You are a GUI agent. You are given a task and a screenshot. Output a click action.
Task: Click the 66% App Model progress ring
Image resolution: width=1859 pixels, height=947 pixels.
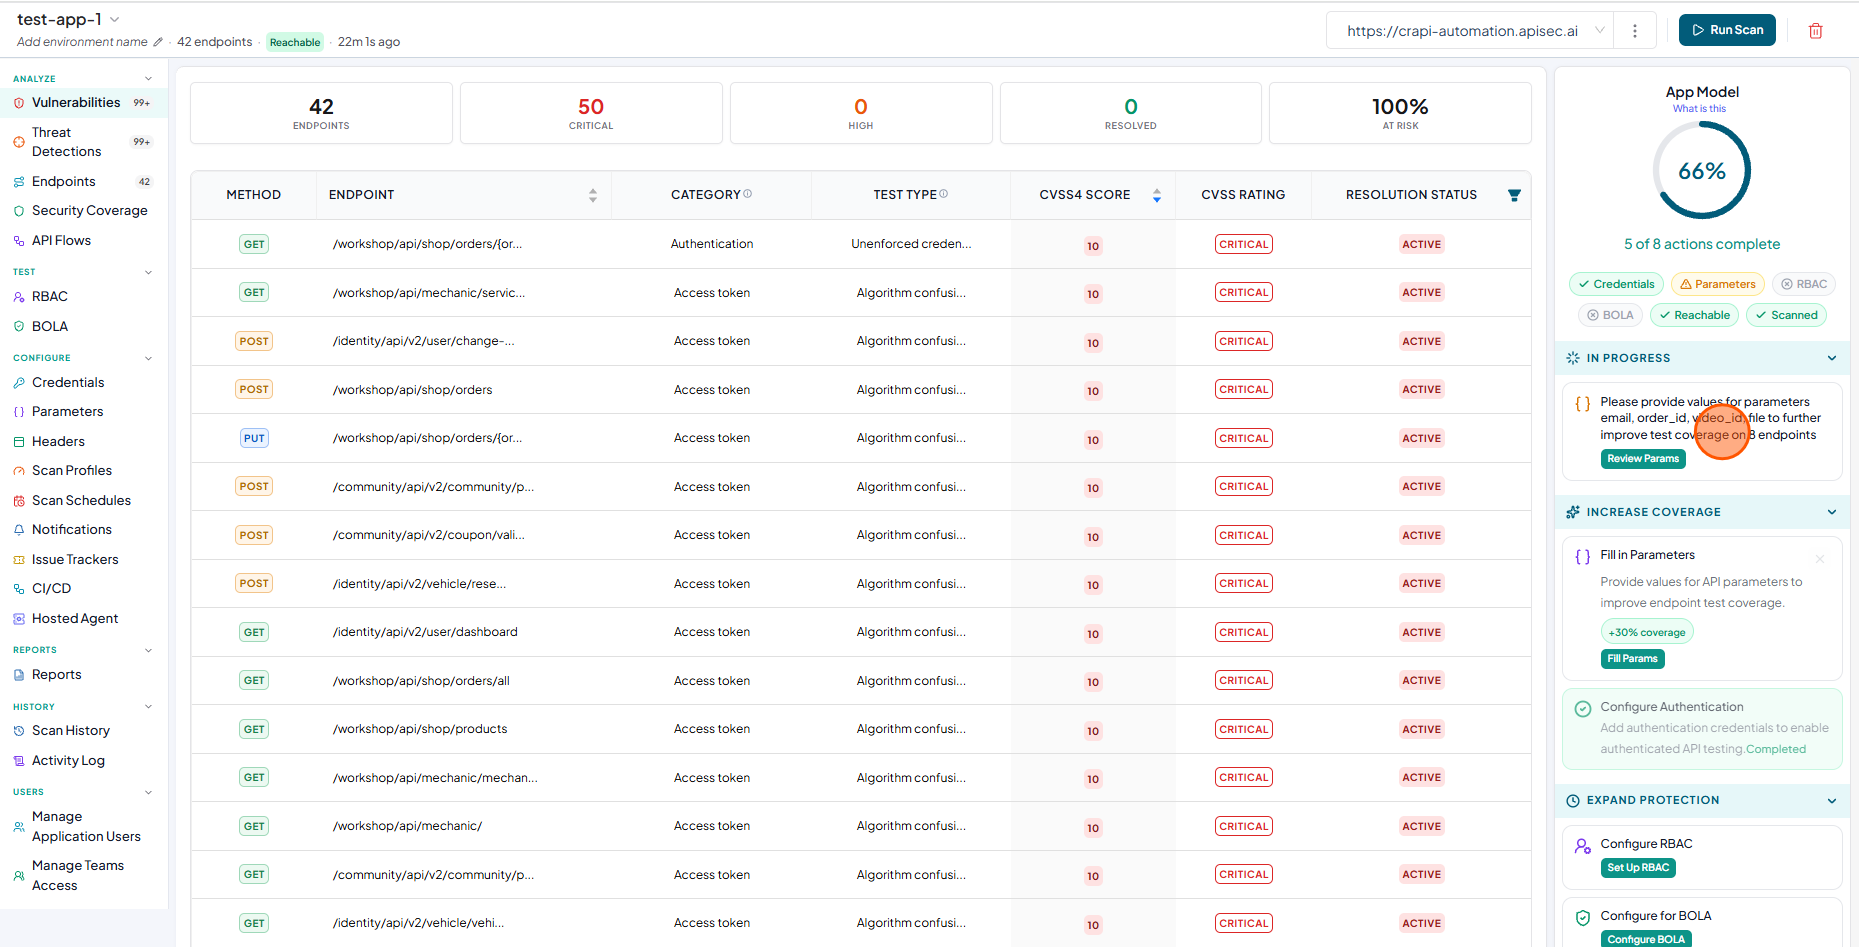1702,171
